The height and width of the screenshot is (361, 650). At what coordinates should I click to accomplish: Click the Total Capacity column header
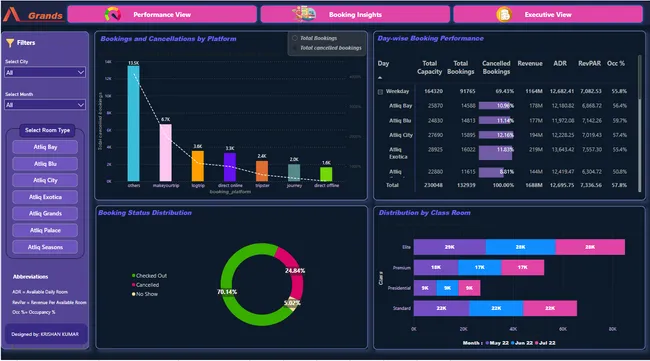[x=429, y=68]
